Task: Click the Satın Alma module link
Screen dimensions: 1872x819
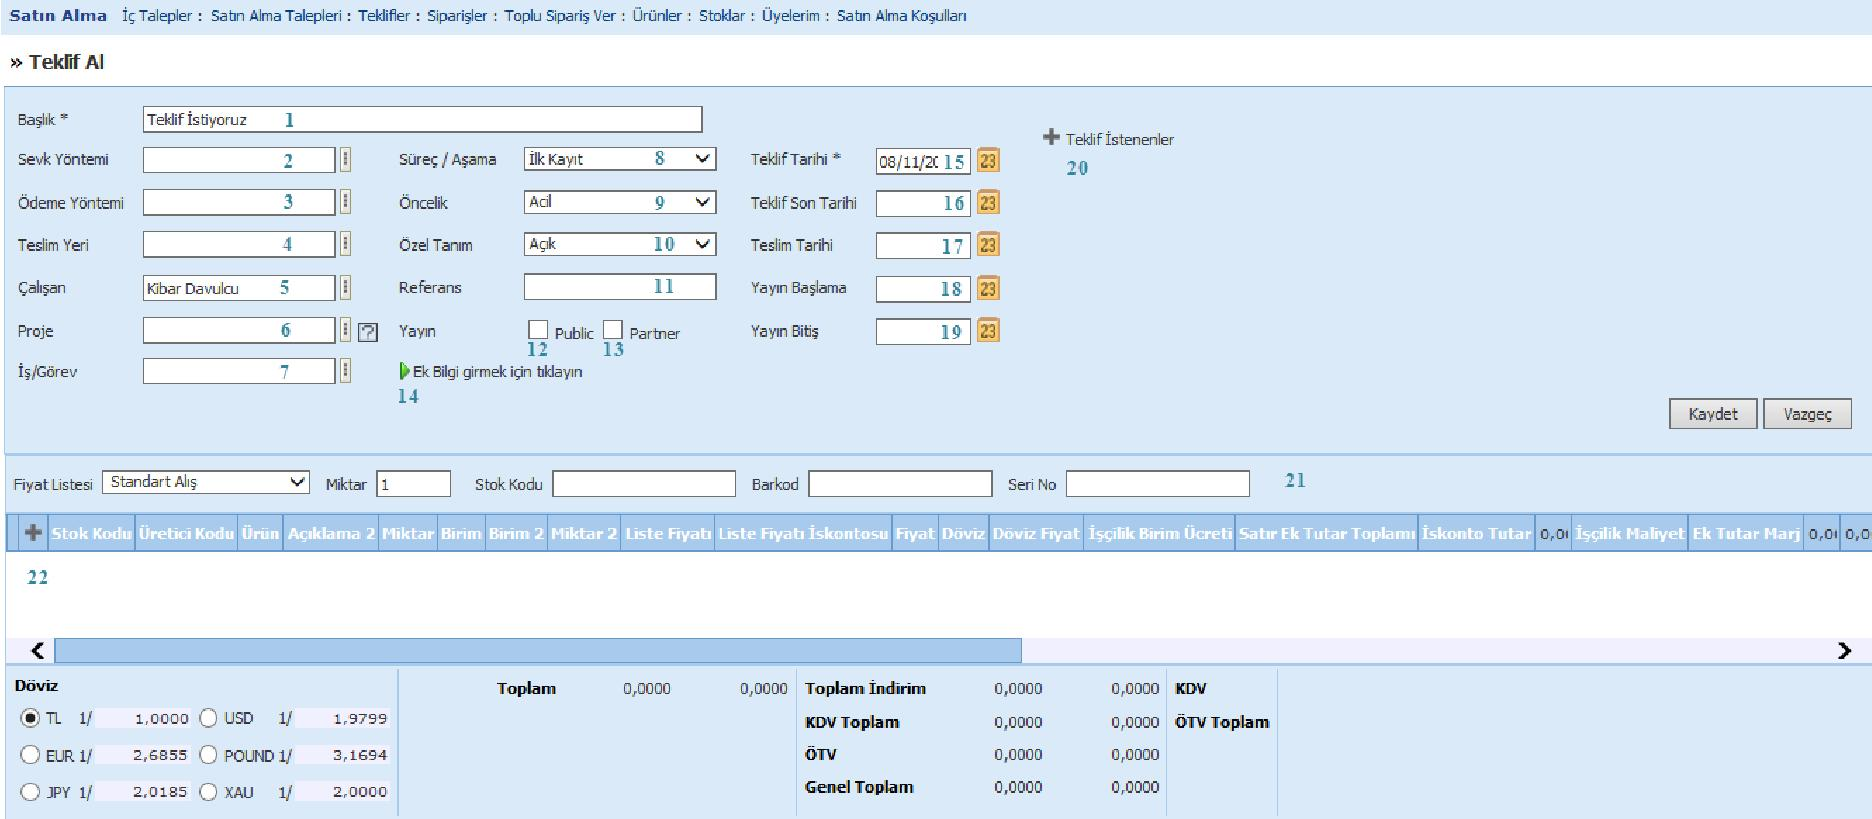Action: pyautogui.click(x=58, y=16)
